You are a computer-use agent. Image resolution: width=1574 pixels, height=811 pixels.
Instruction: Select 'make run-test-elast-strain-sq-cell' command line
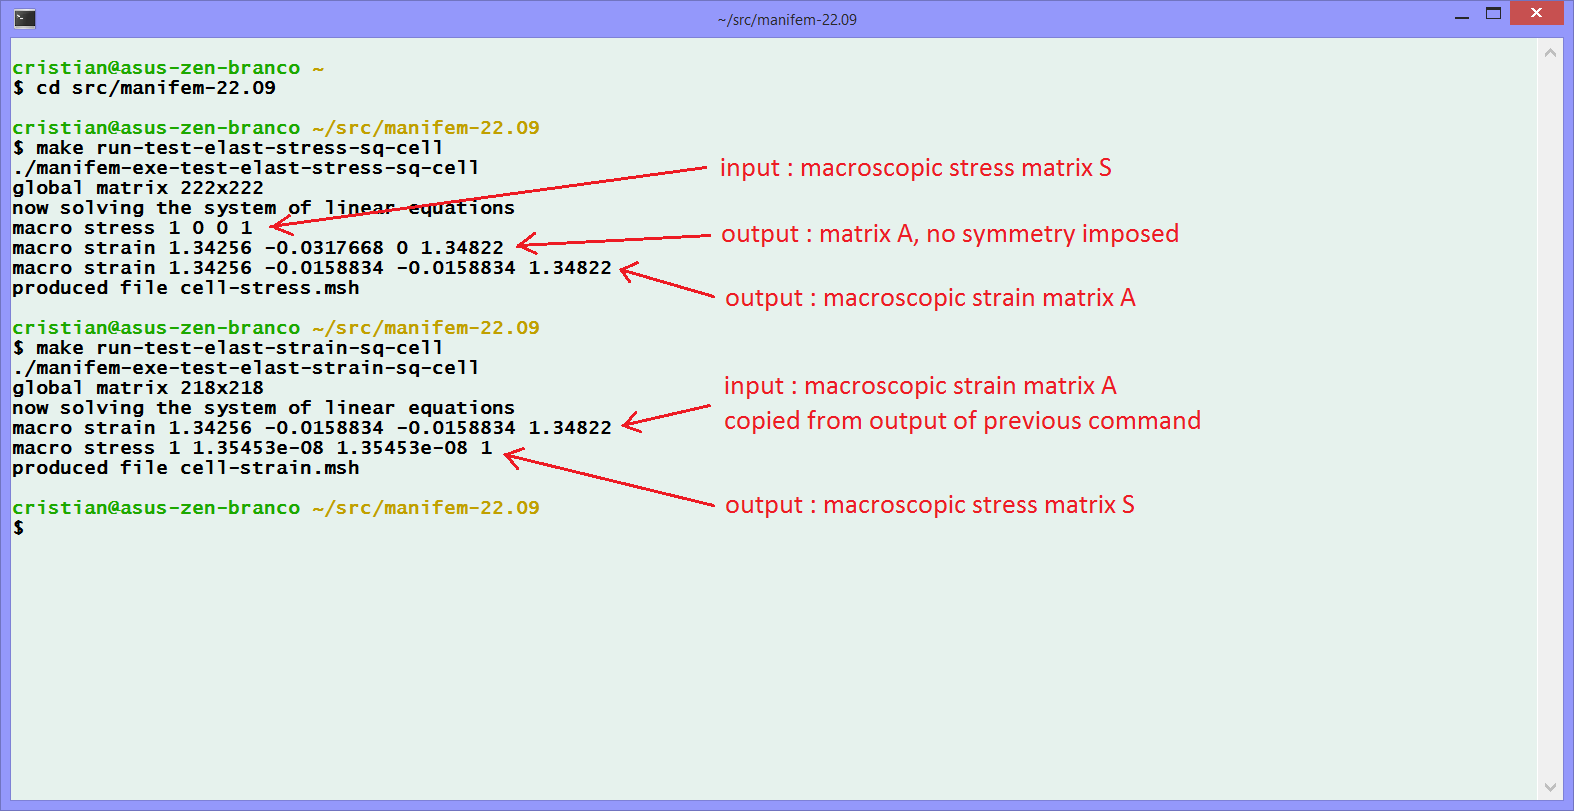228,348
